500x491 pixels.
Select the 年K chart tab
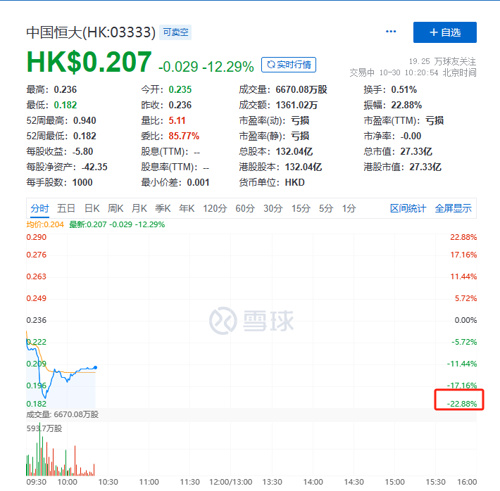coord(187,209)
